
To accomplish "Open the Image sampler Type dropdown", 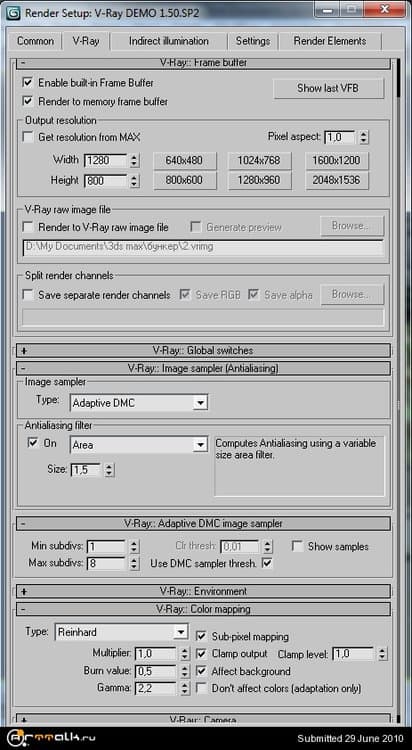I will (139, 403).
